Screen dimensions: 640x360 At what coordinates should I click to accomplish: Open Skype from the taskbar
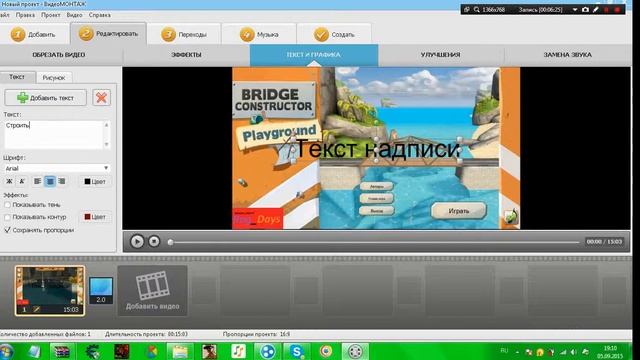[x=297, y=351]
